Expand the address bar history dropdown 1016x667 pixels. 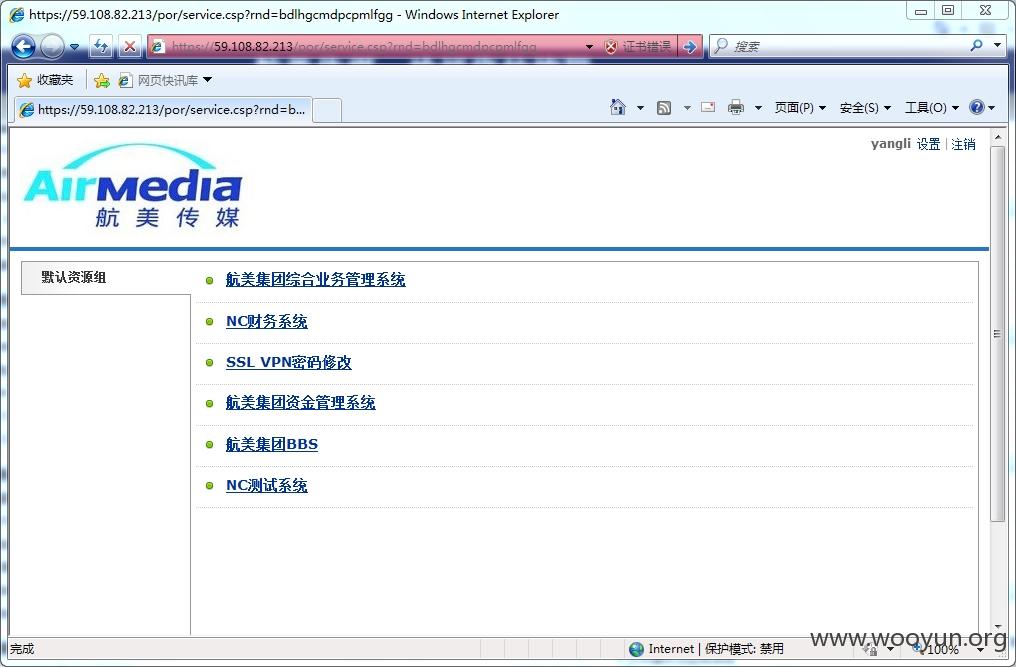tap(589, 47)
